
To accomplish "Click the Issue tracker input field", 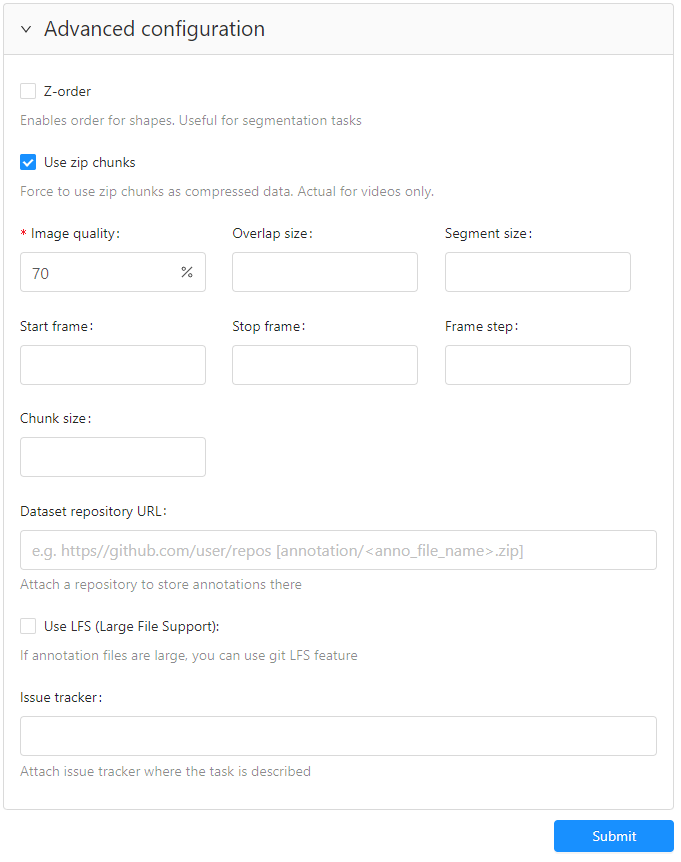I will (338, 736).
